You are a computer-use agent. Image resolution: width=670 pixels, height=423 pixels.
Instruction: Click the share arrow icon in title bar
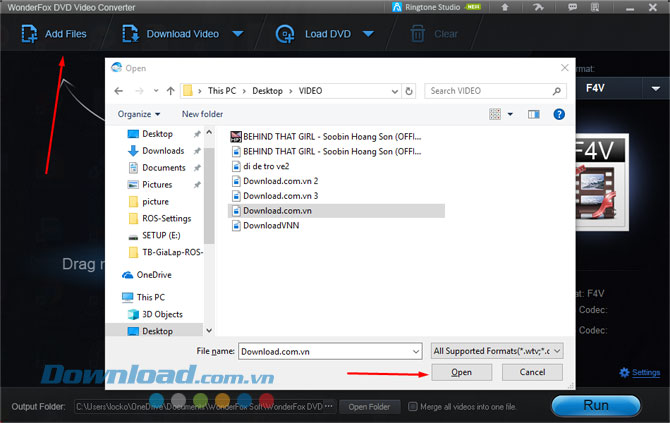(x=538, y=7)
